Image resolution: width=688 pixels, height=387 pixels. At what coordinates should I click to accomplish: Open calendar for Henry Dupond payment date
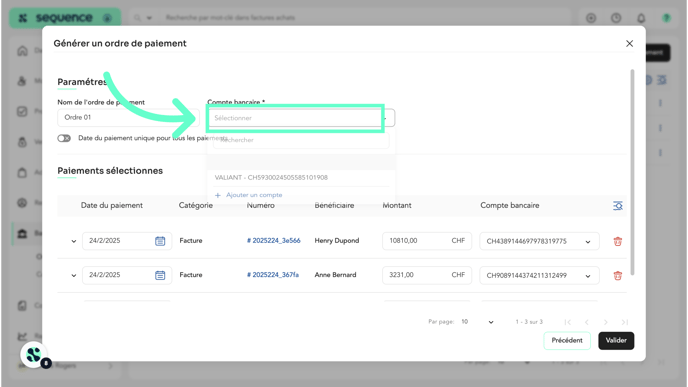pyautogui.click(x=160, y=241)
